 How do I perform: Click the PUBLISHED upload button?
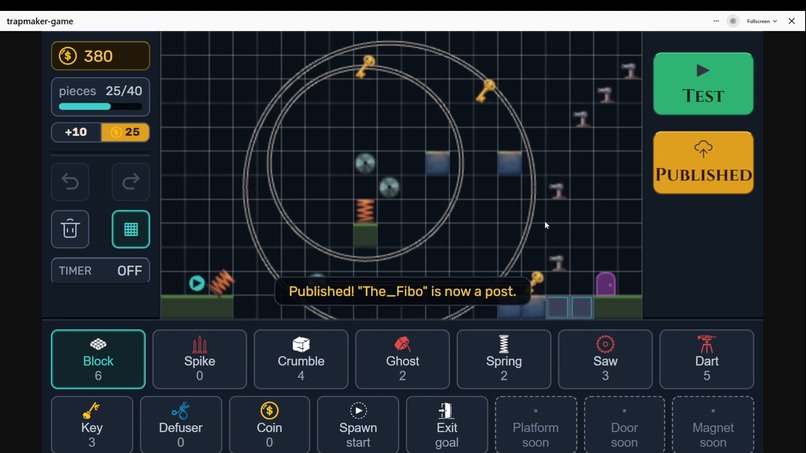pyautogui.click(x=703, y=162)
